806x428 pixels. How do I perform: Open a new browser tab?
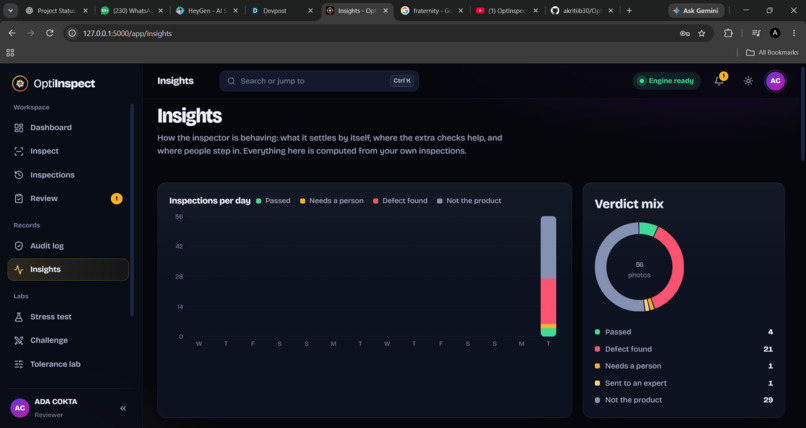click(x=629, y=10)
